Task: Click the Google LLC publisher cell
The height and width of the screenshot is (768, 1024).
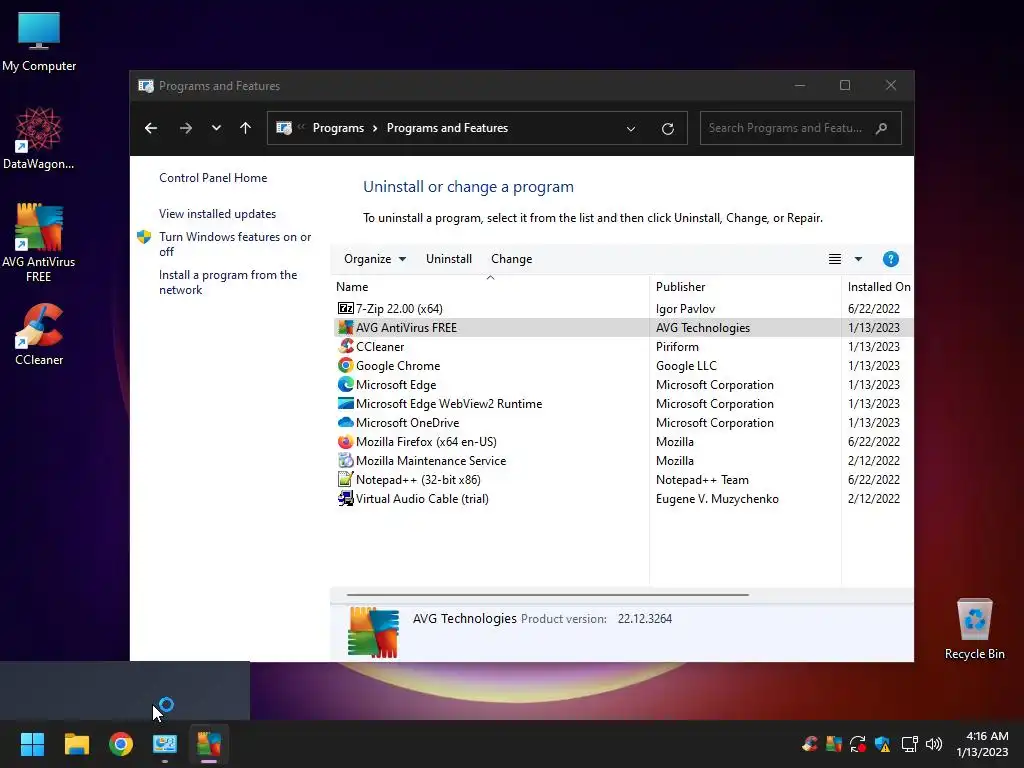Action: point(686,366)
